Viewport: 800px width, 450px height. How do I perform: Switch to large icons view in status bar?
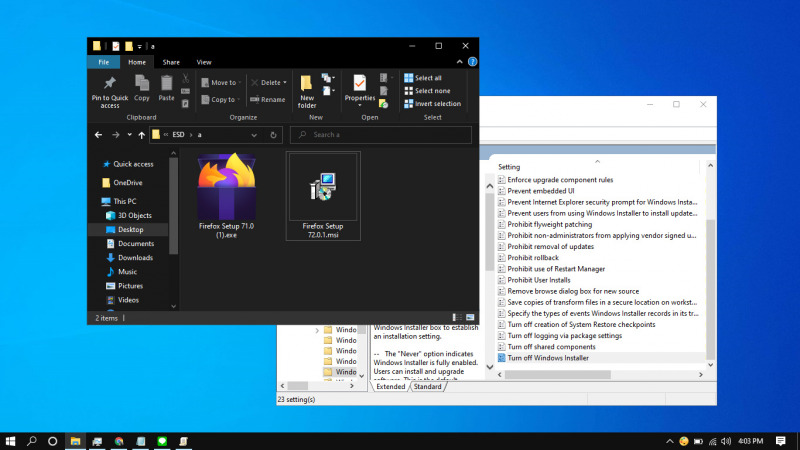(470, 317)
